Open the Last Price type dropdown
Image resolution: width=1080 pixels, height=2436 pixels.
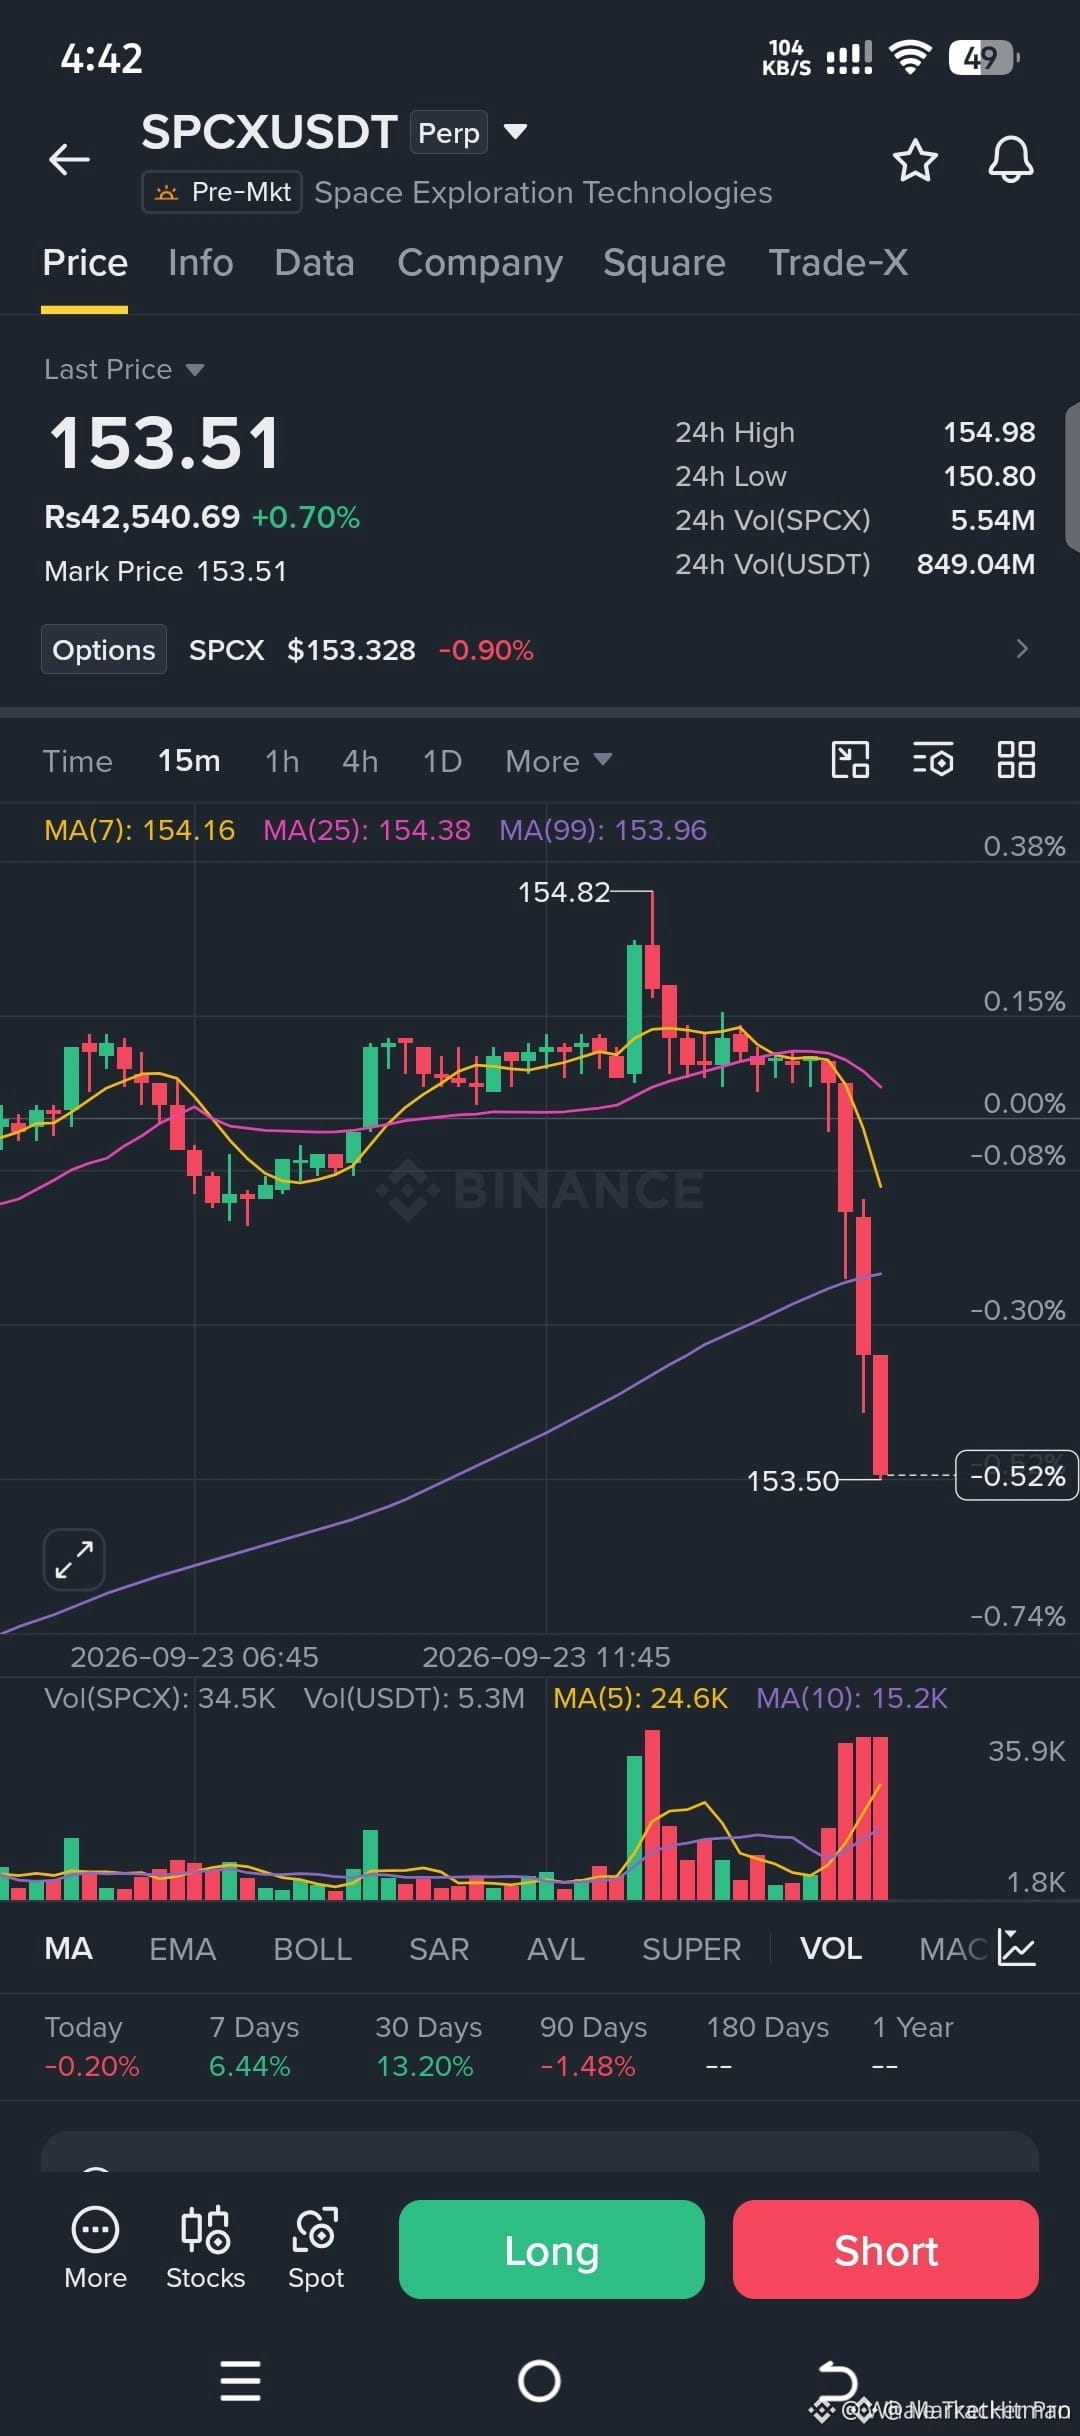tap(124, 370)
